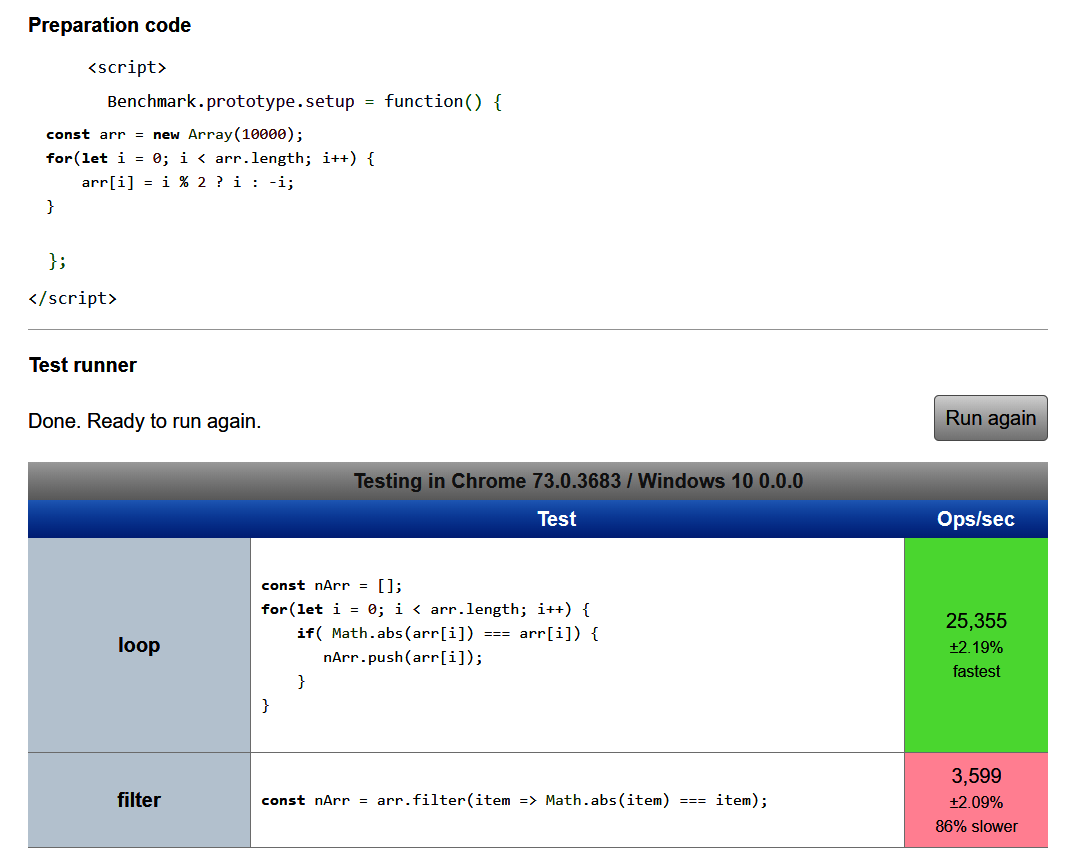This screenshot has height=848, width=1075.
Task: Click the new Array(10000) declaration line
Action: (x=174, y=134)
